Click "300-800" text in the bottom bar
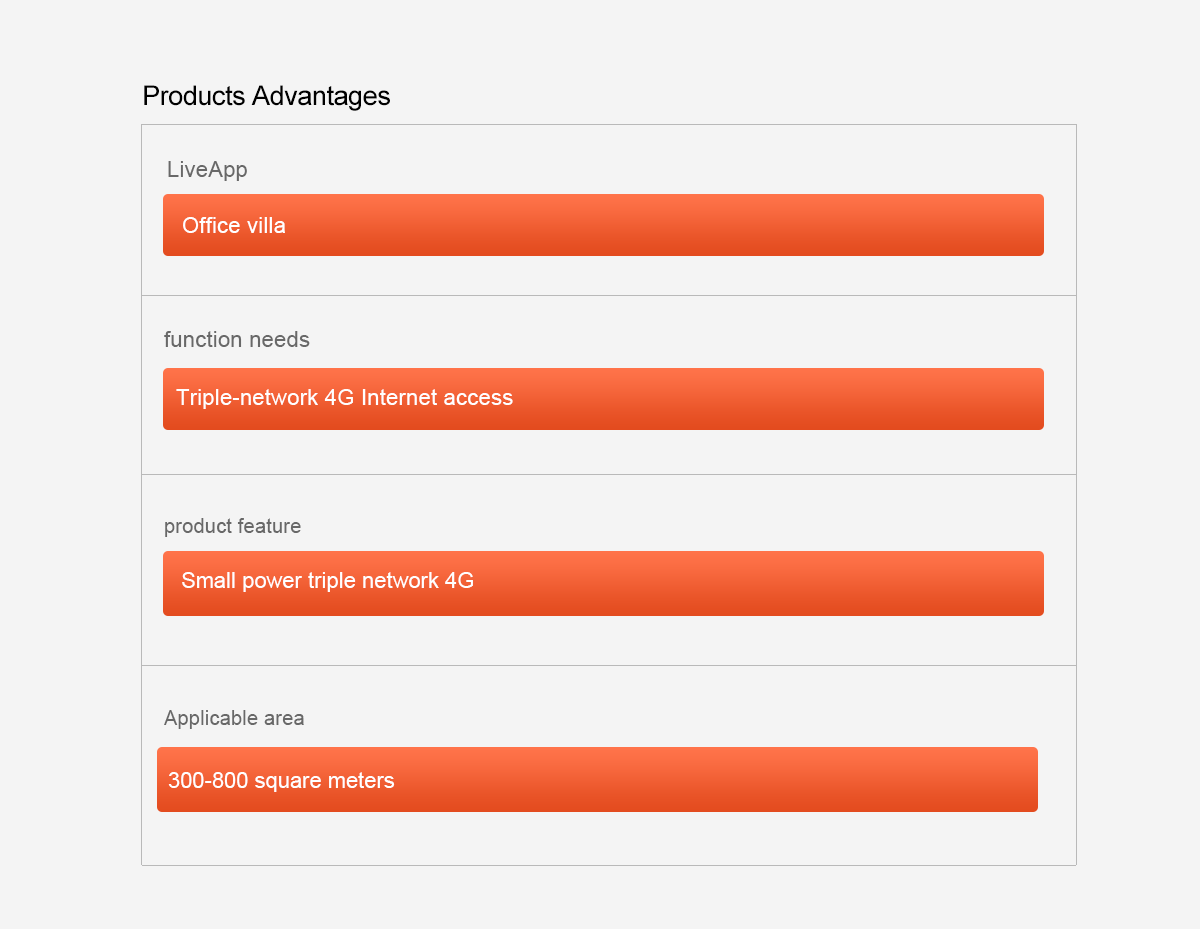This screenshot has height=929, width=1200. (x=208, y=781)
